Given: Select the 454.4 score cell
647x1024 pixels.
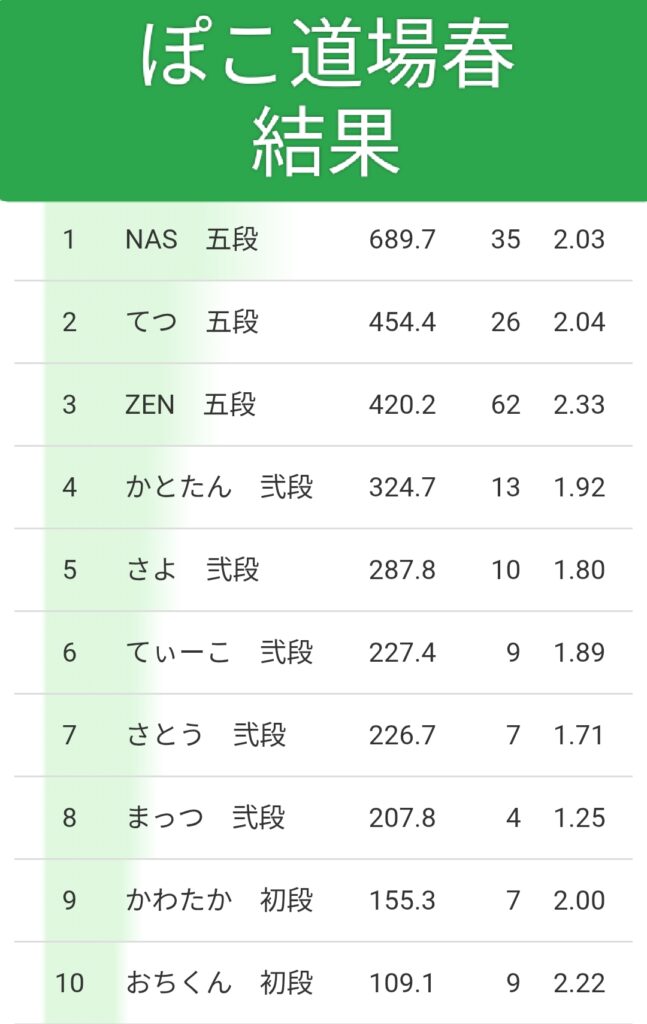Looking at the screenshot, I should point(402,322).
